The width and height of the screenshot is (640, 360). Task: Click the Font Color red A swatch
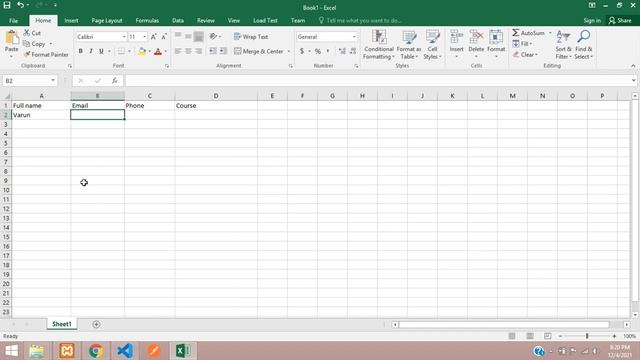[158, 51]
